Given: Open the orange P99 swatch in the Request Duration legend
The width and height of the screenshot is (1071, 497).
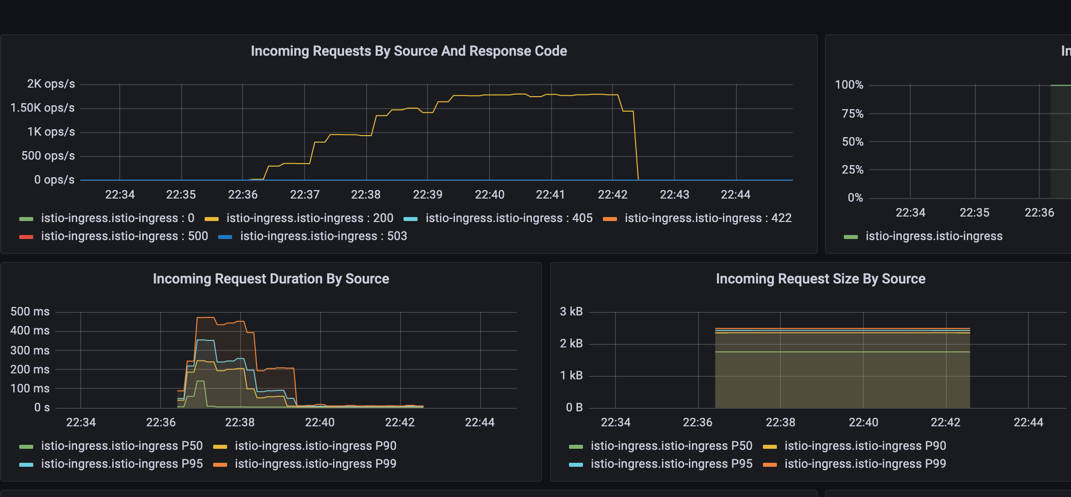Looking at the screenshot, I should click(221, 464).
